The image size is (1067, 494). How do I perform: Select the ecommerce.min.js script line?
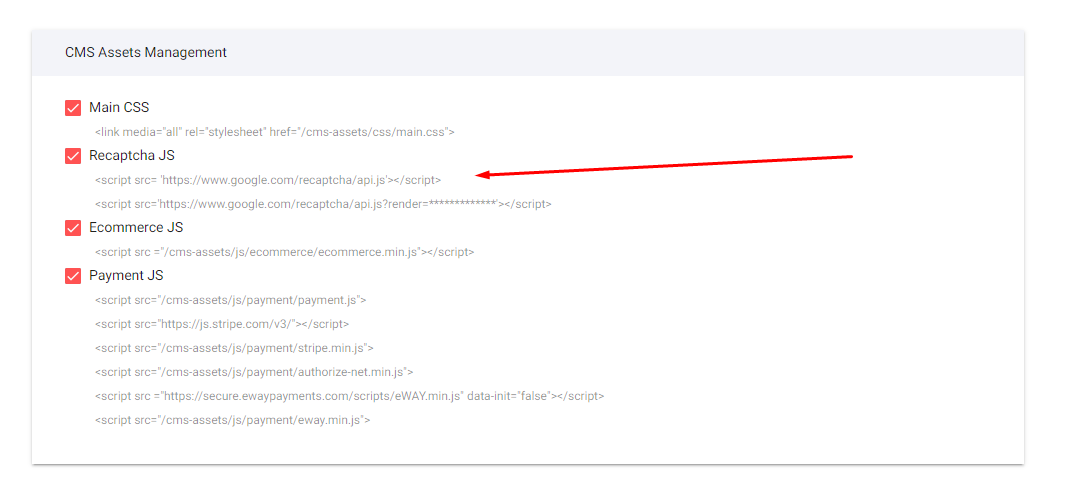[x=284, y=252]
